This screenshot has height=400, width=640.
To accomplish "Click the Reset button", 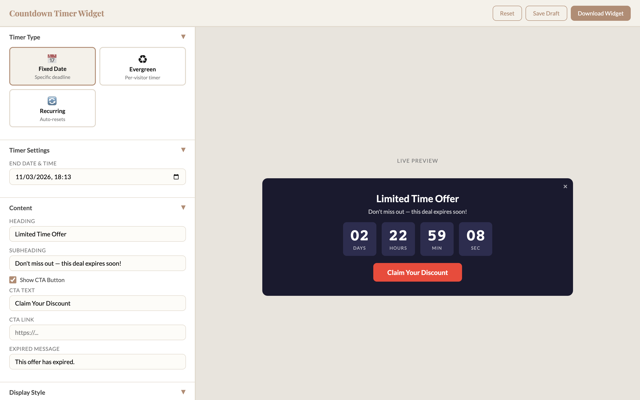I will coord(507,13).
